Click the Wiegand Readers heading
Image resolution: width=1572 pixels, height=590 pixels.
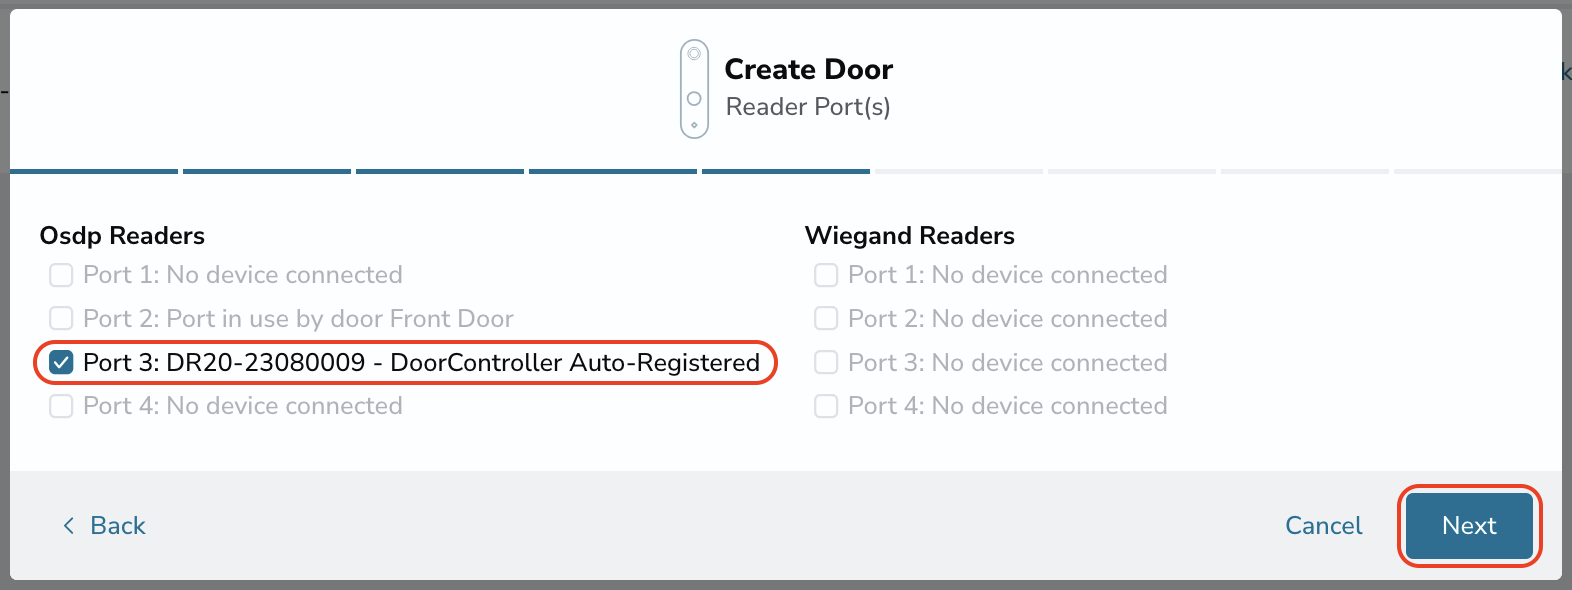click(x=910, y=236)
